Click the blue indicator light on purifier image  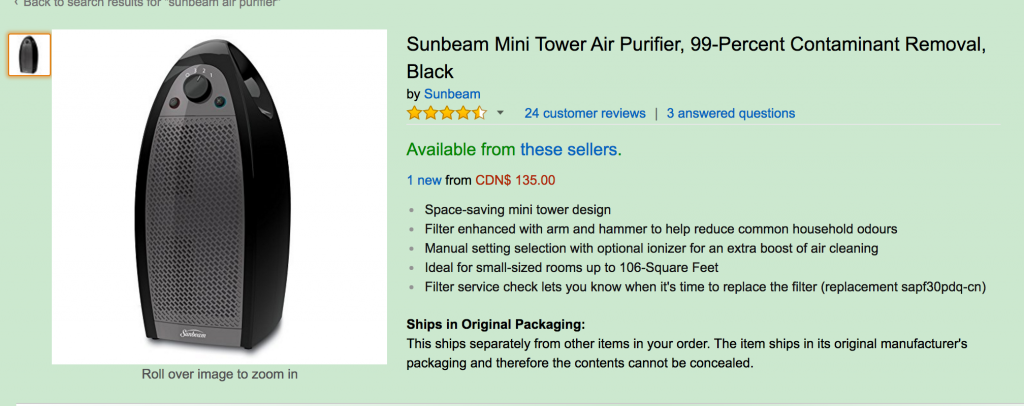pyautogui.click(x=220, y=102)
